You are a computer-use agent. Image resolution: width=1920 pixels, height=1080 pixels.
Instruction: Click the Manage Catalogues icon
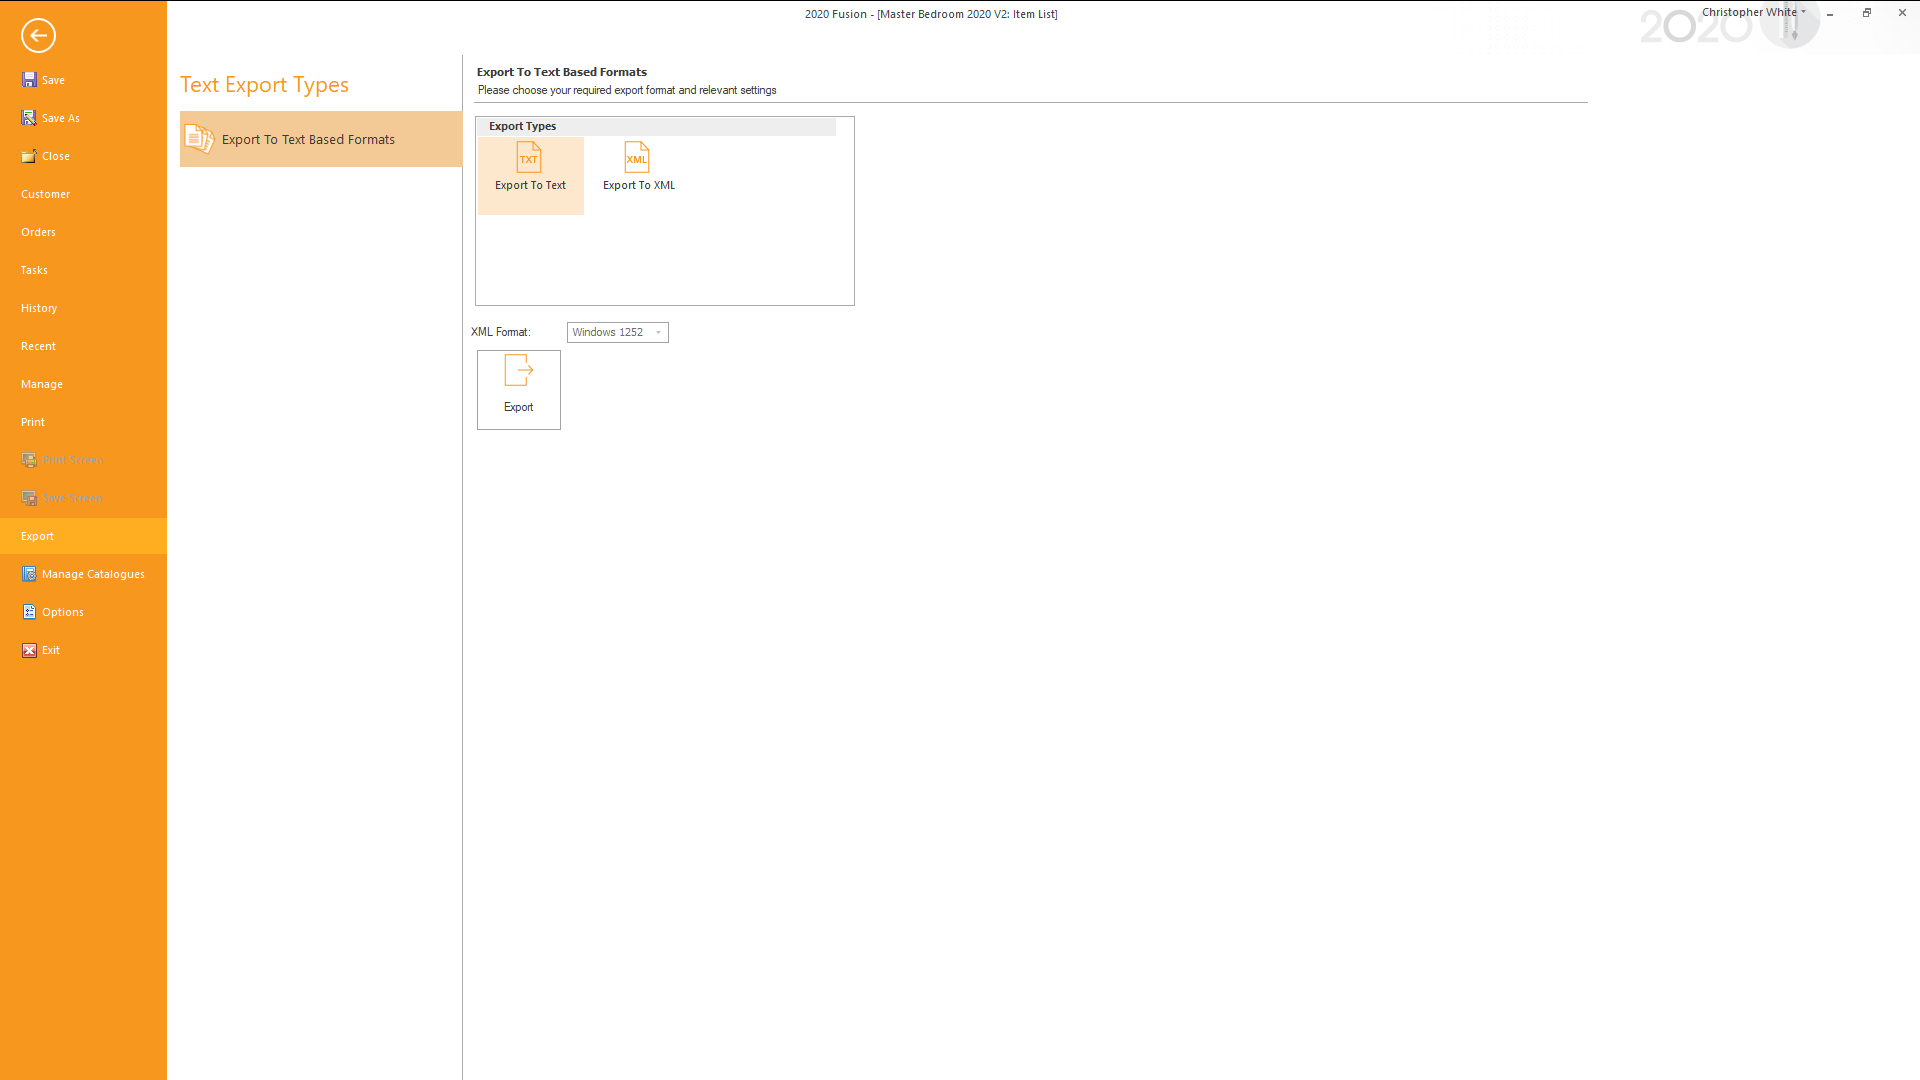pos(29,574)
